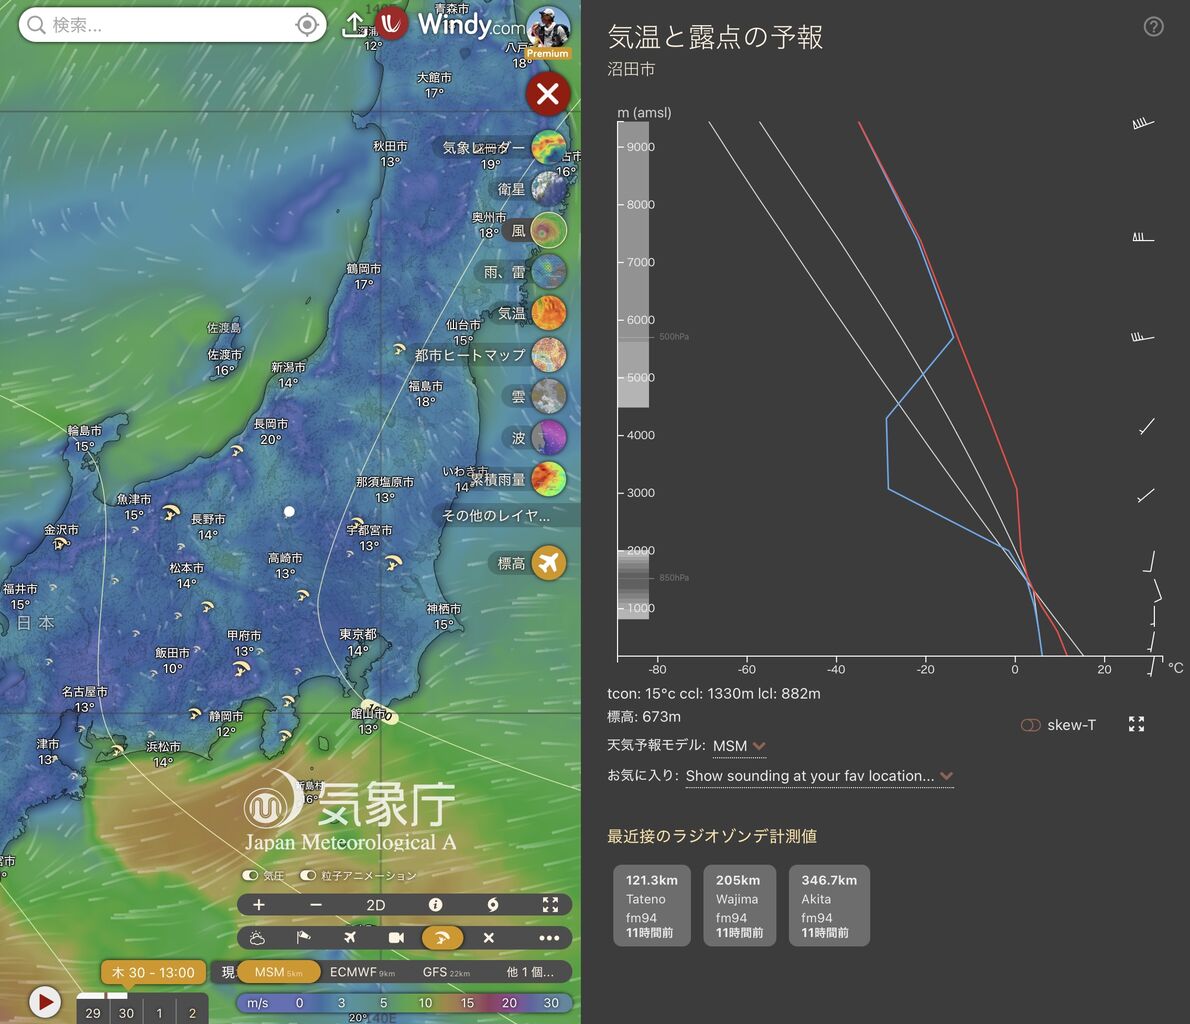Open the Windy red logo menu
This screenshot has width=1190, height=1024.
coord(391,24)
